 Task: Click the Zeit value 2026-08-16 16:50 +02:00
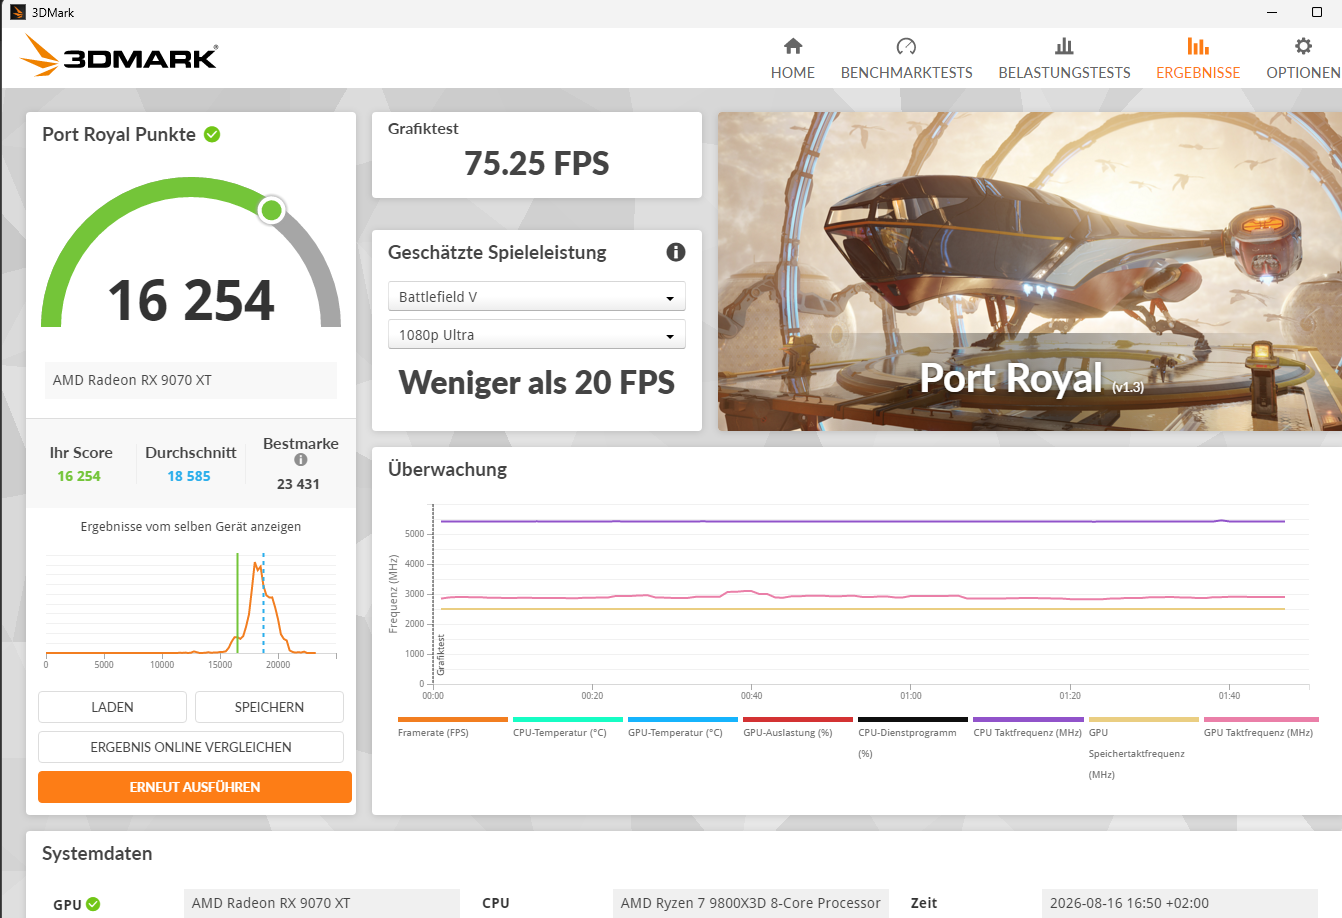pos(1180,903)
